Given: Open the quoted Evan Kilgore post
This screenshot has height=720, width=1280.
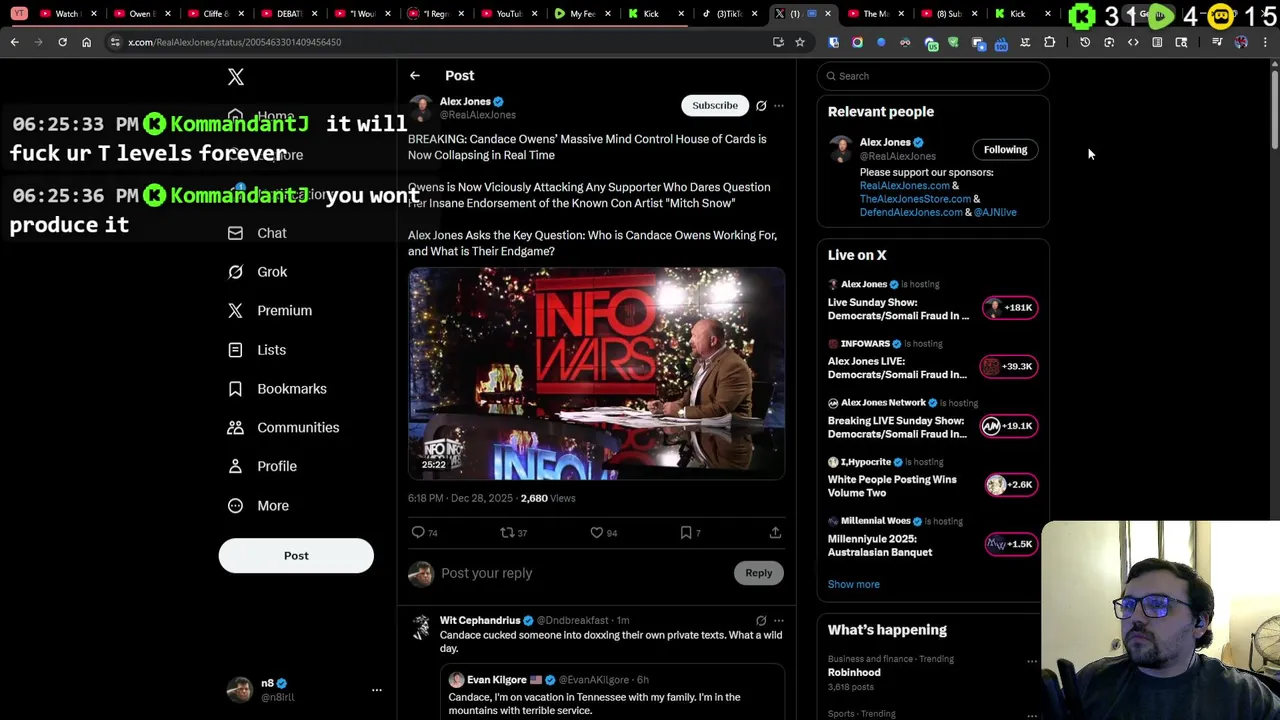Looking at the screenshot, I should pos(613,694).
